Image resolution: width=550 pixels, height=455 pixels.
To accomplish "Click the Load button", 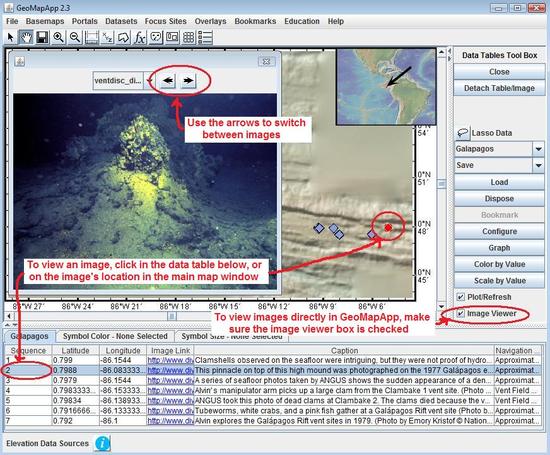I will pyautogui.click(x=499, y=182).
